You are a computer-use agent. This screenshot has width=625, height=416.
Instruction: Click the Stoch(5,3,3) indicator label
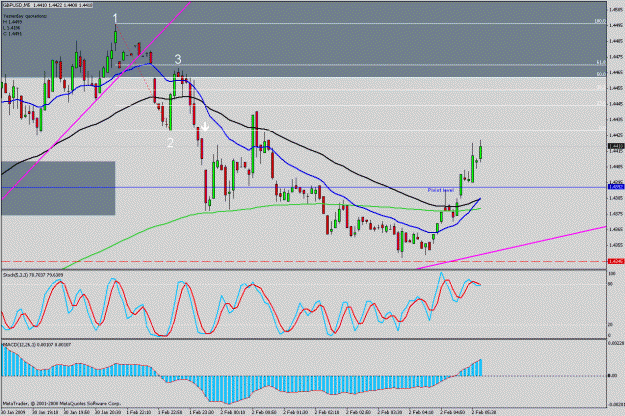click(33, 275)
